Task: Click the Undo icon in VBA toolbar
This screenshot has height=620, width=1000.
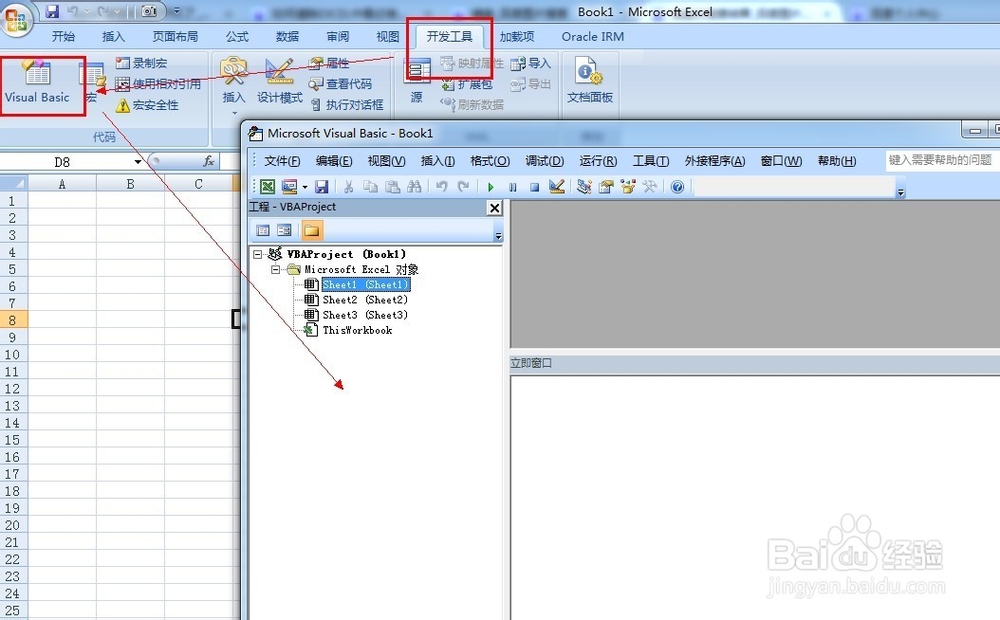Action: (x=441, y=186)
